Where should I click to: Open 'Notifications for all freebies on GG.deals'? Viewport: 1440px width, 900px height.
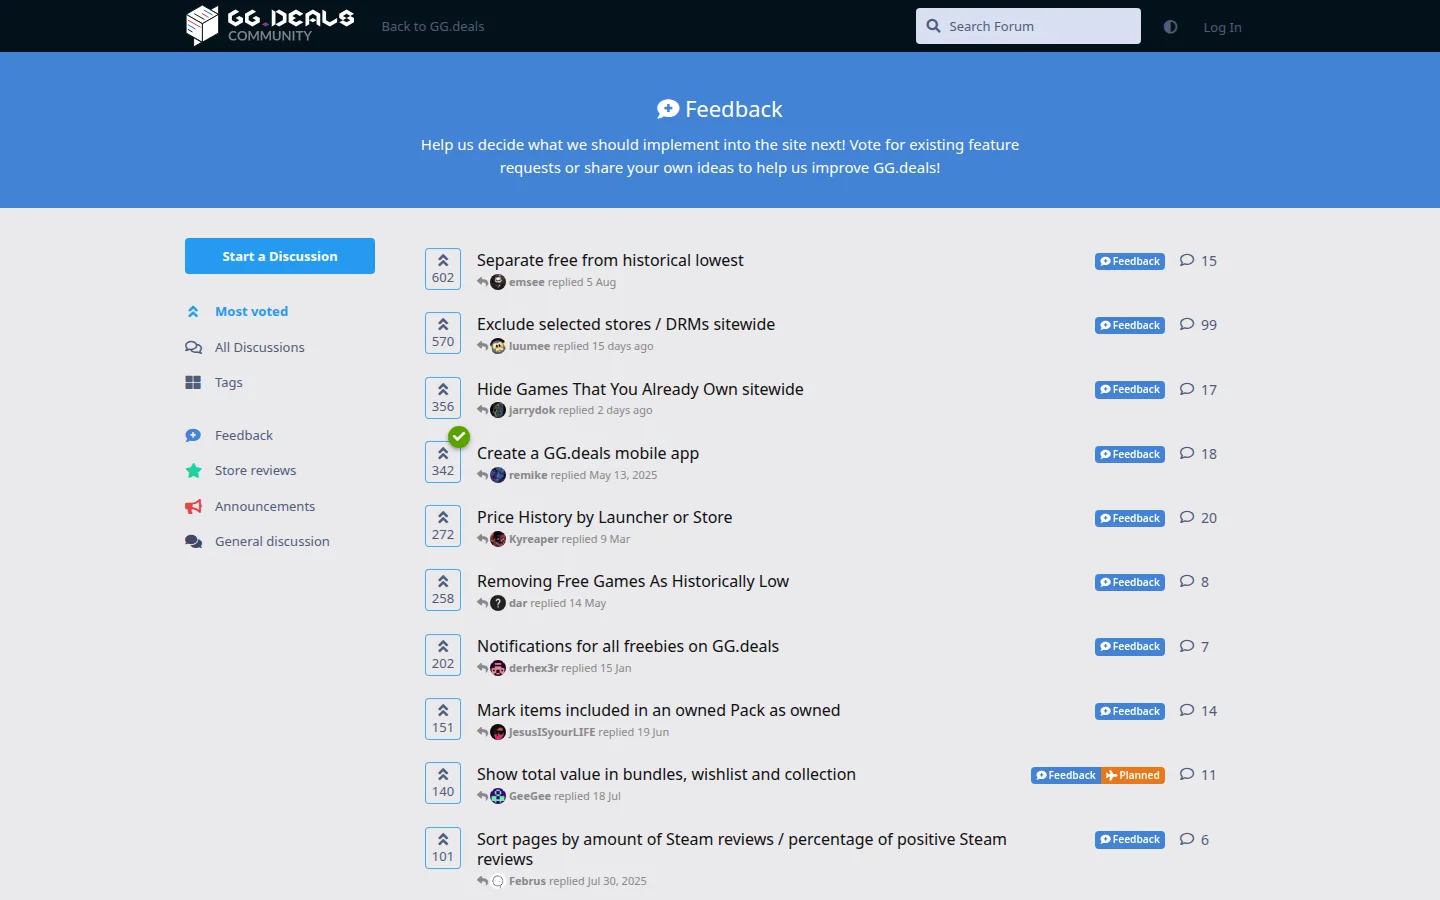(x=628, y=646)
